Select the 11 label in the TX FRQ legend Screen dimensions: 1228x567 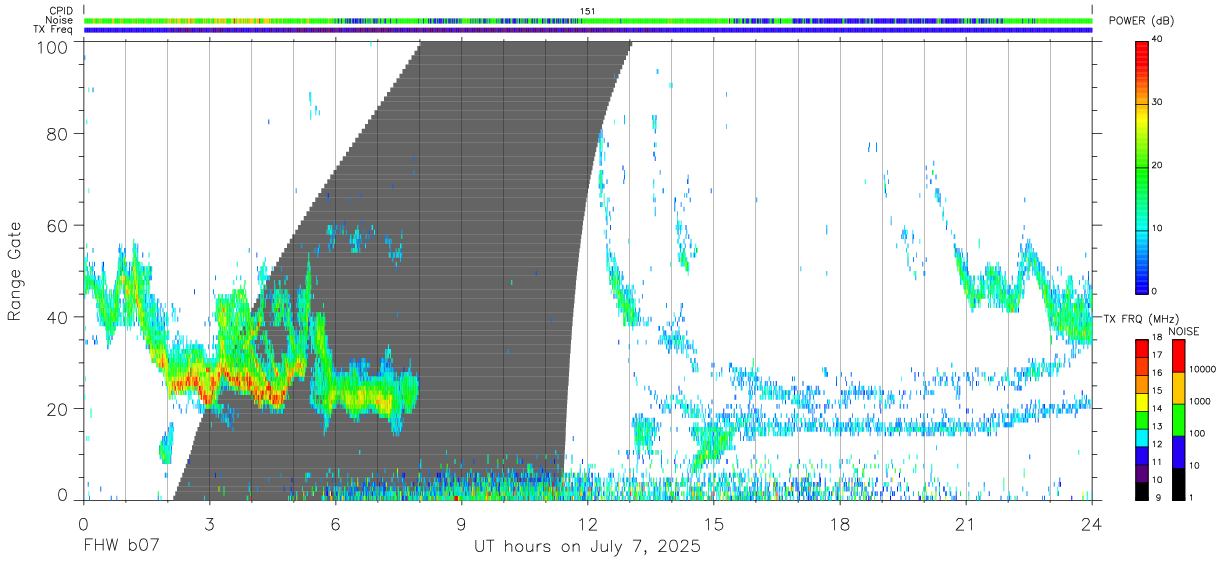coord(1157,462)
